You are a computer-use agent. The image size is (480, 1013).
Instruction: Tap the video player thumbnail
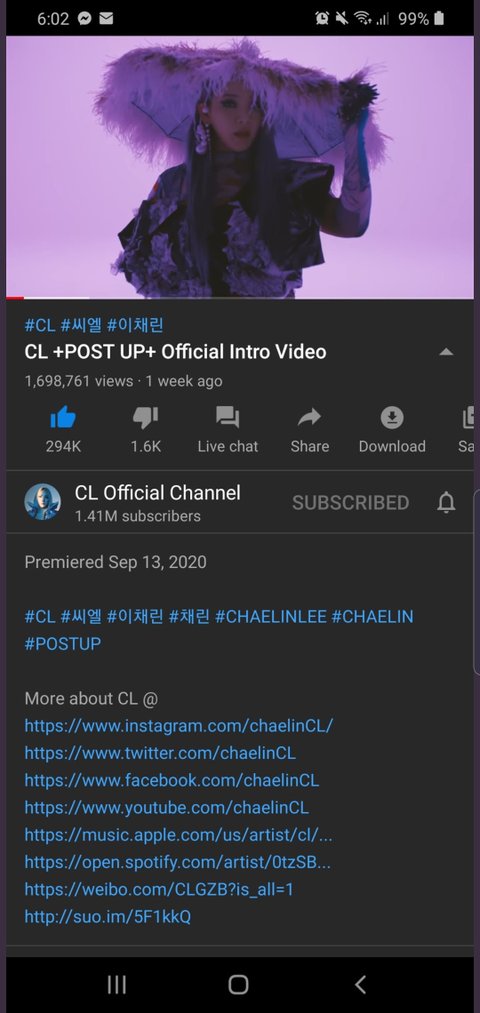(x=240, y=167)
